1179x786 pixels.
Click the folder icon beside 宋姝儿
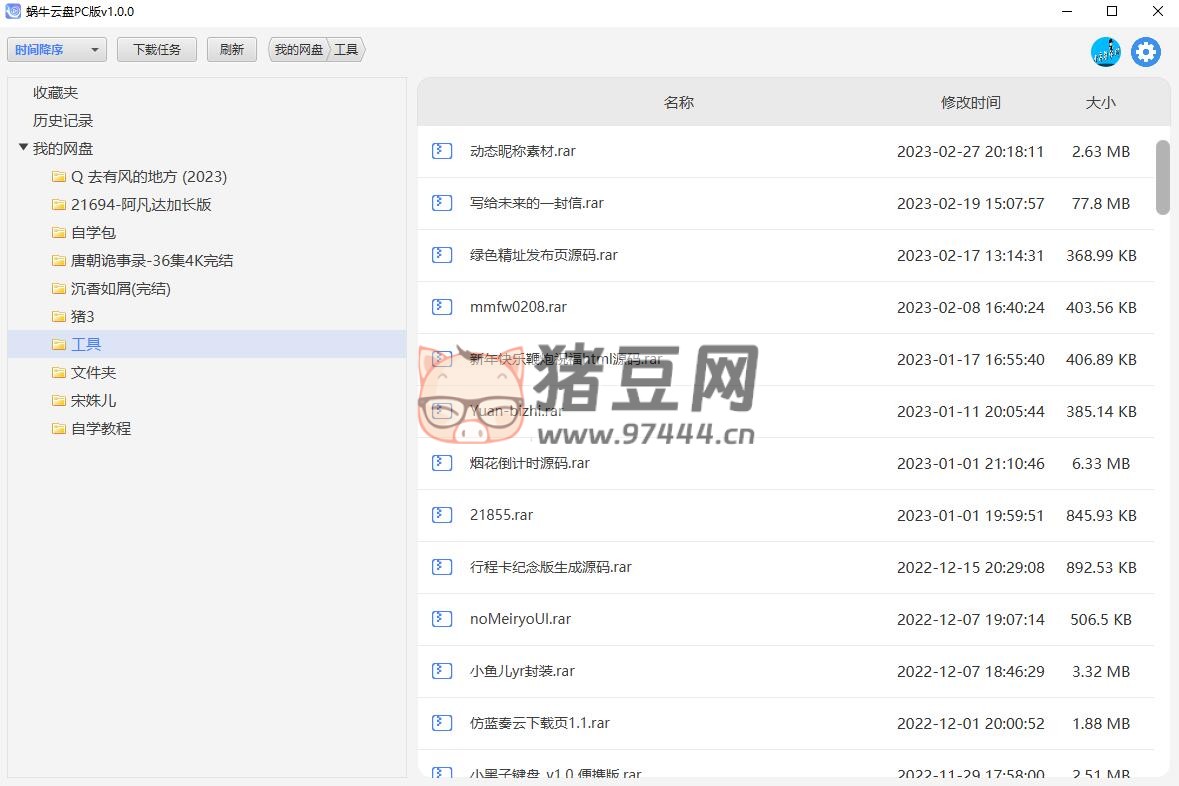point(59,401)
